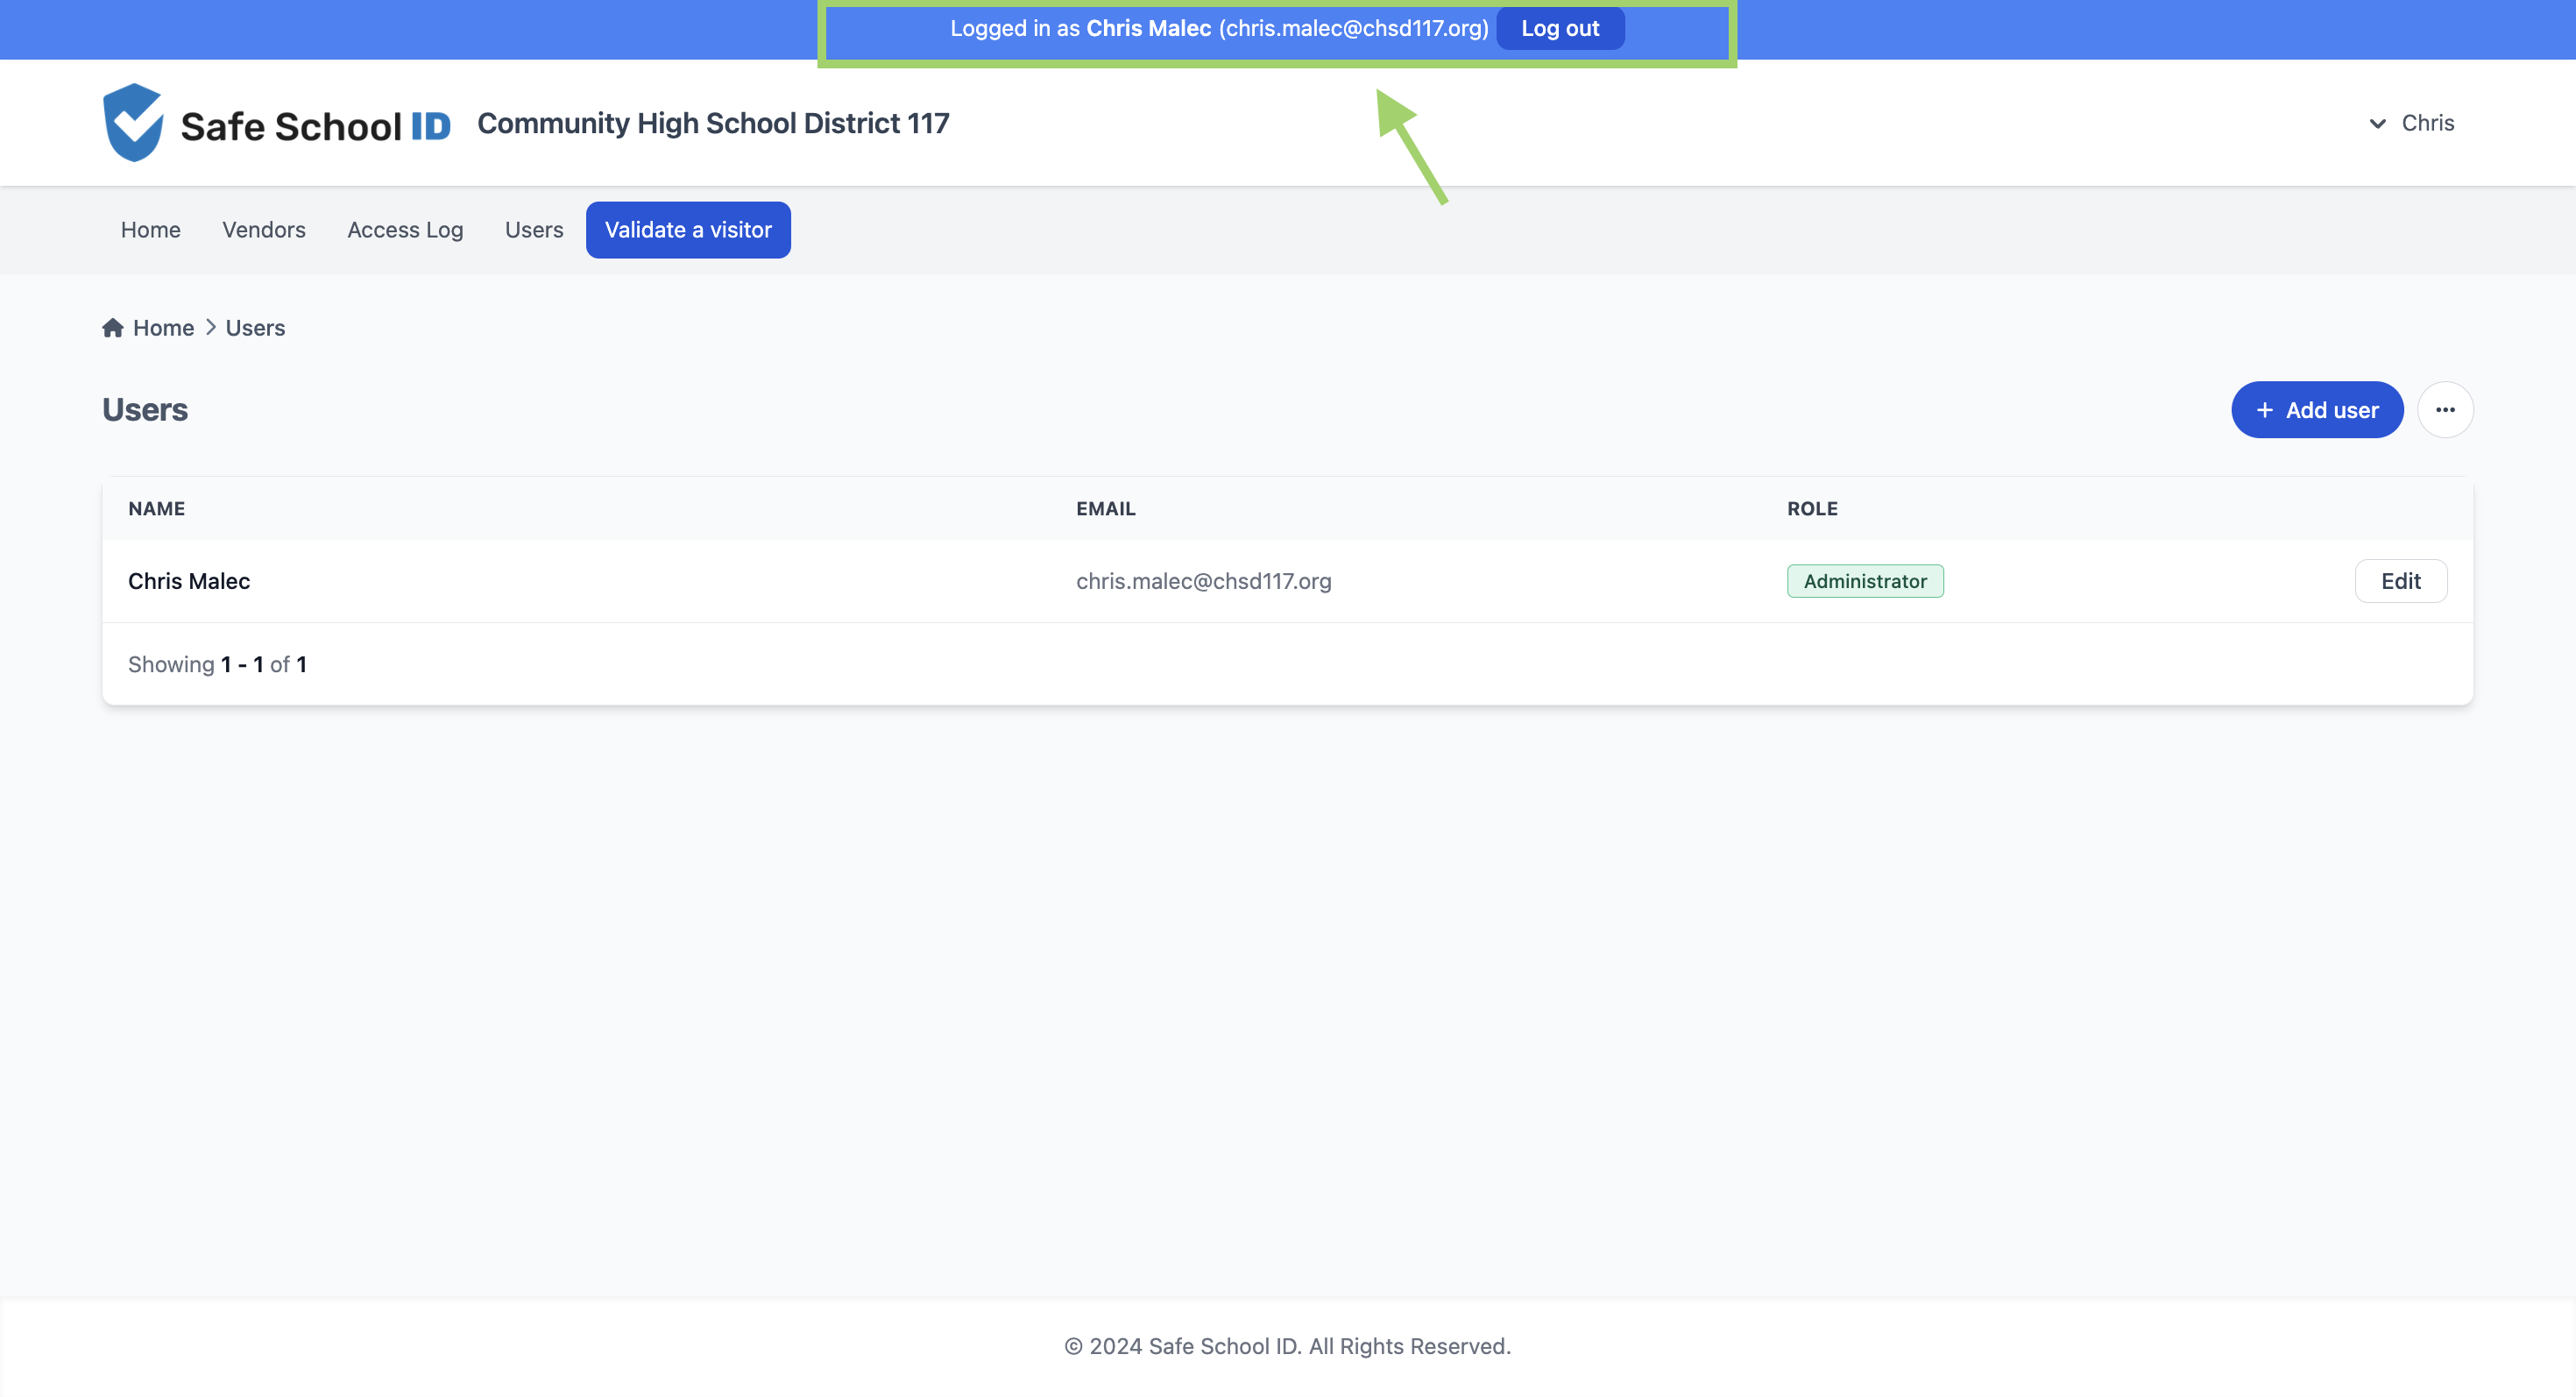2576x1397 pixels.
Task: Click the chris.malec@chsd117.org email cell
Action: point(1203,581)
